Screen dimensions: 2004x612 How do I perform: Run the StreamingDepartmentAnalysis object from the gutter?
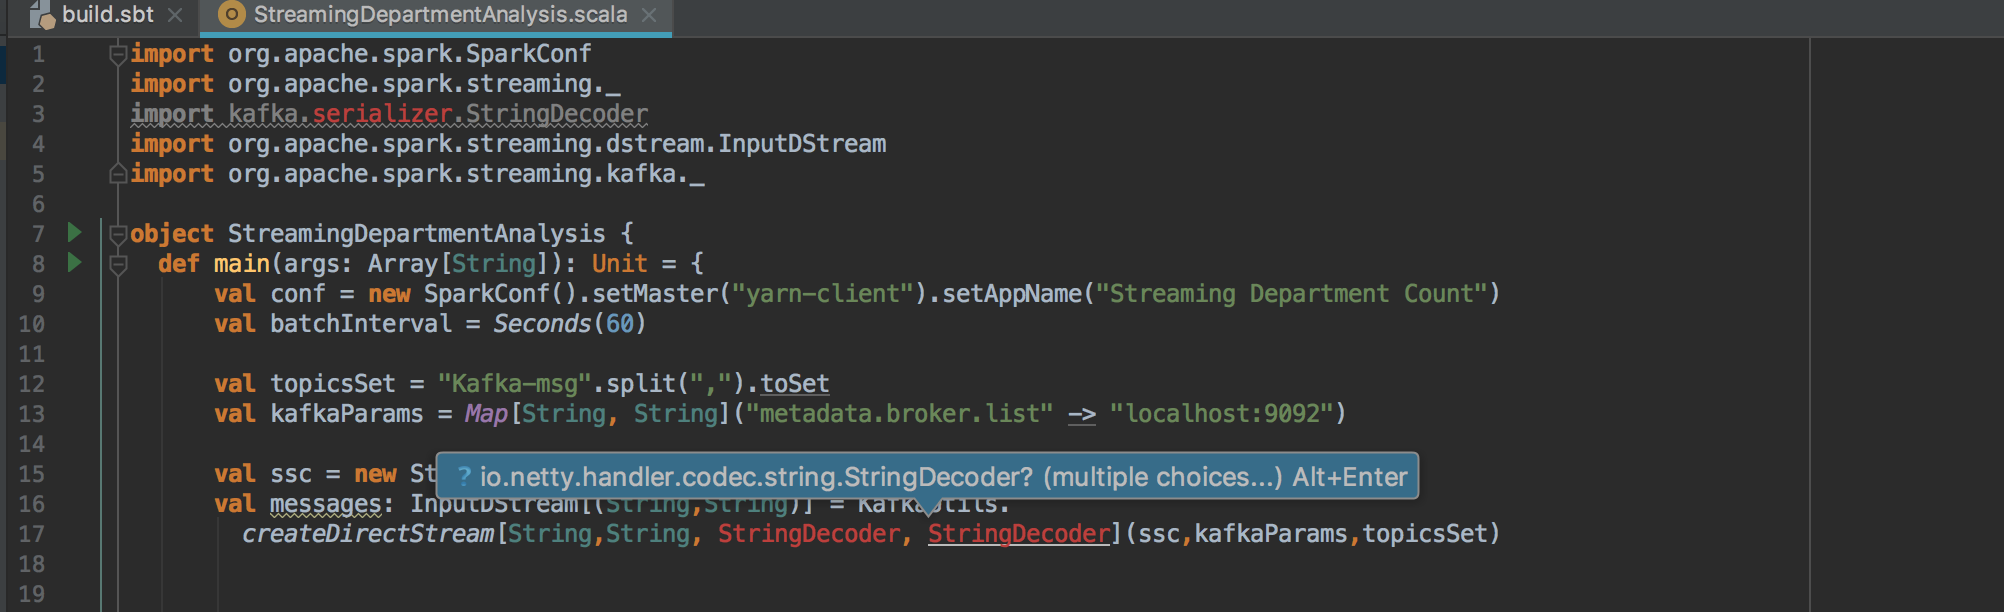(74, 233)
